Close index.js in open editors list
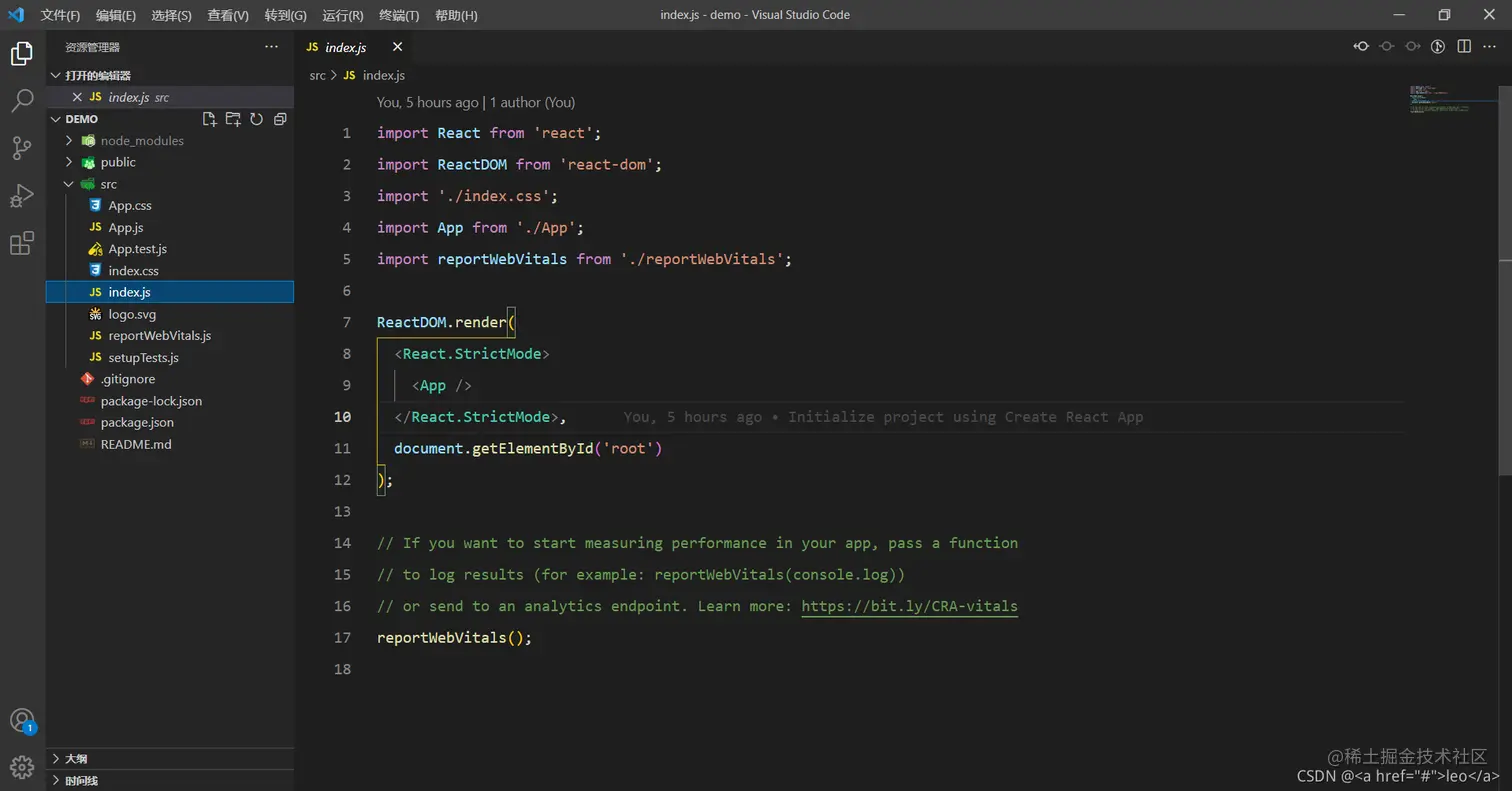Viewport: 1512px width, 791px height. (77, 97)
